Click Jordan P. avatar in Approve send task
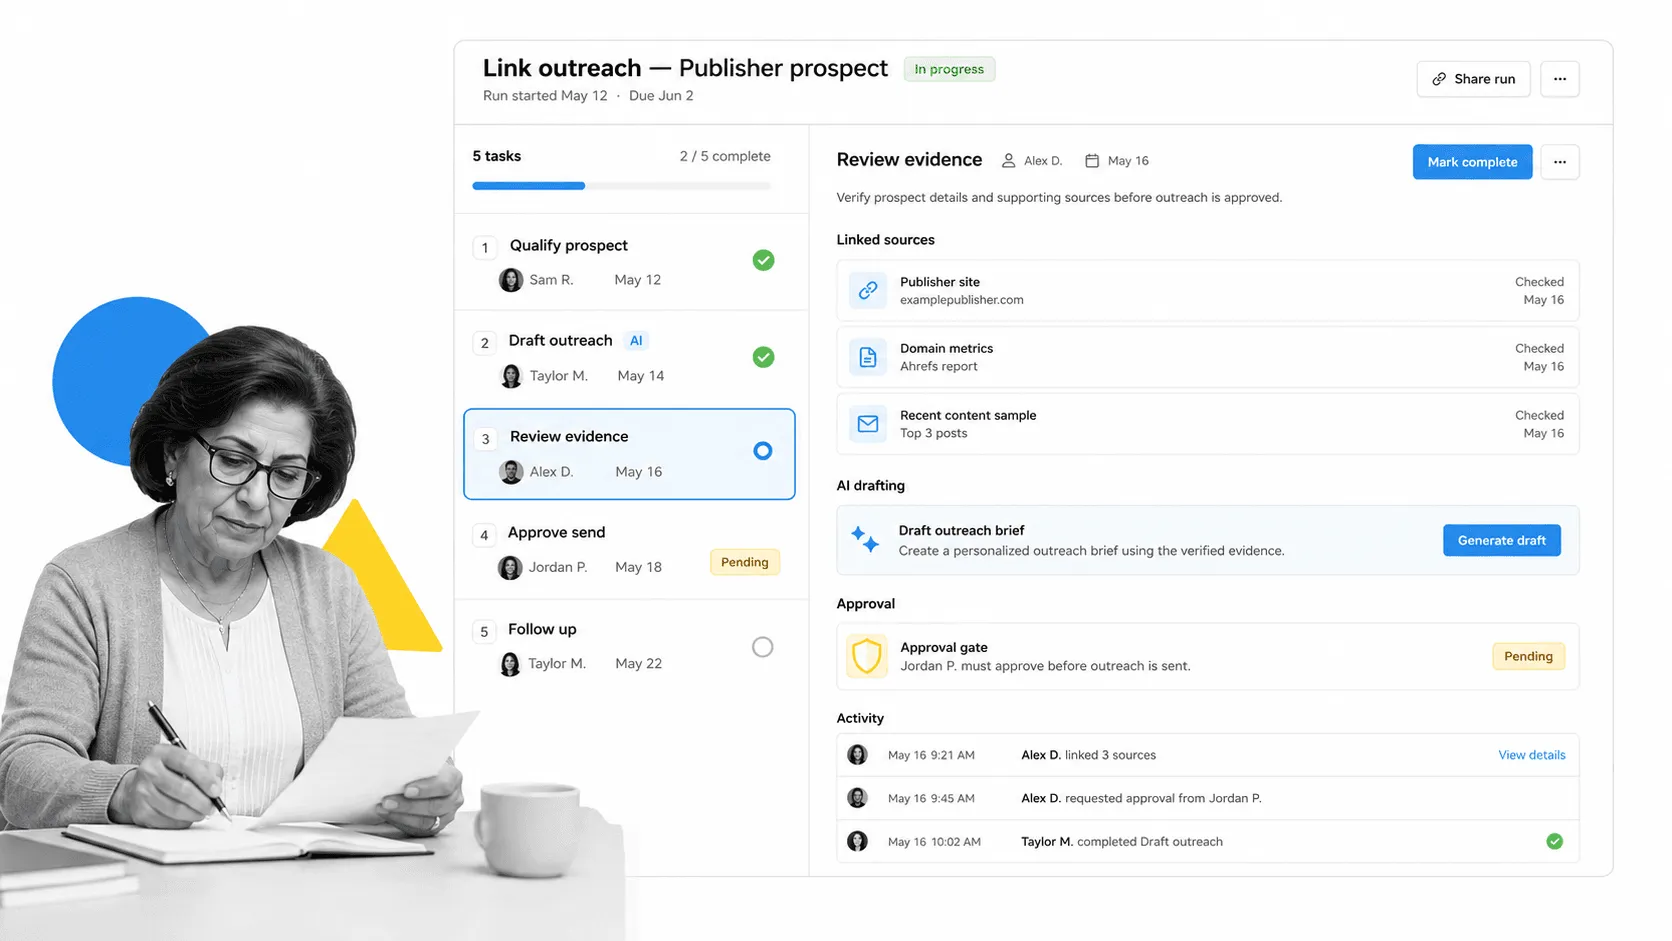Screen dimensions: 1672x941 click(x=510, y=567)
